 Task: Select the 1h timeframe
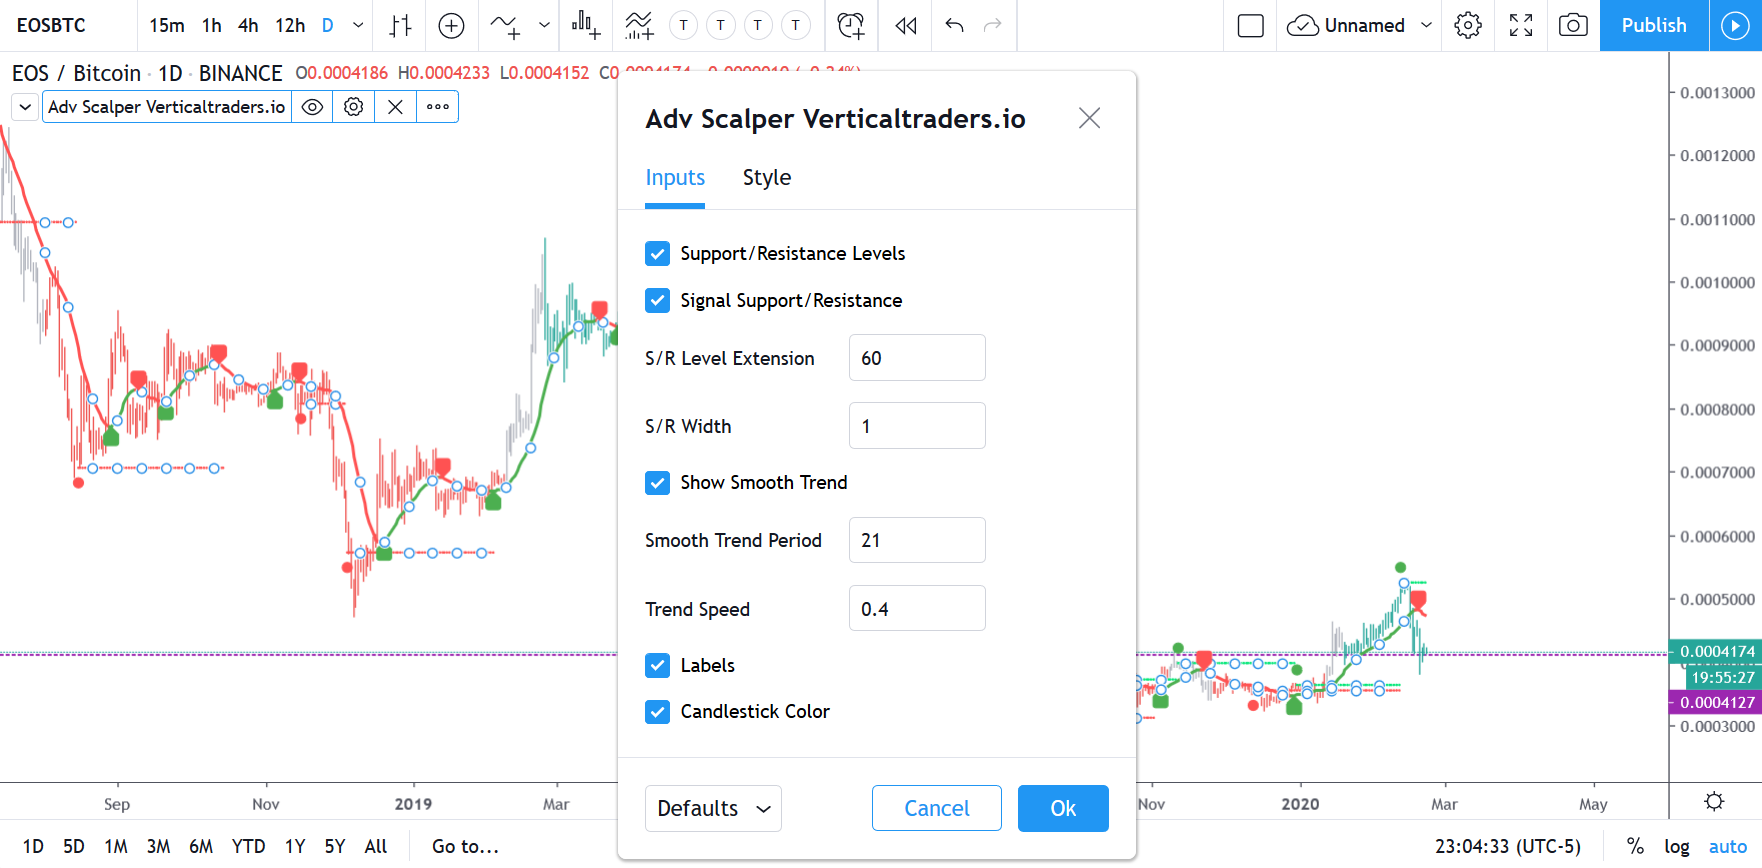pyautogui.click(x=212, y=26)
